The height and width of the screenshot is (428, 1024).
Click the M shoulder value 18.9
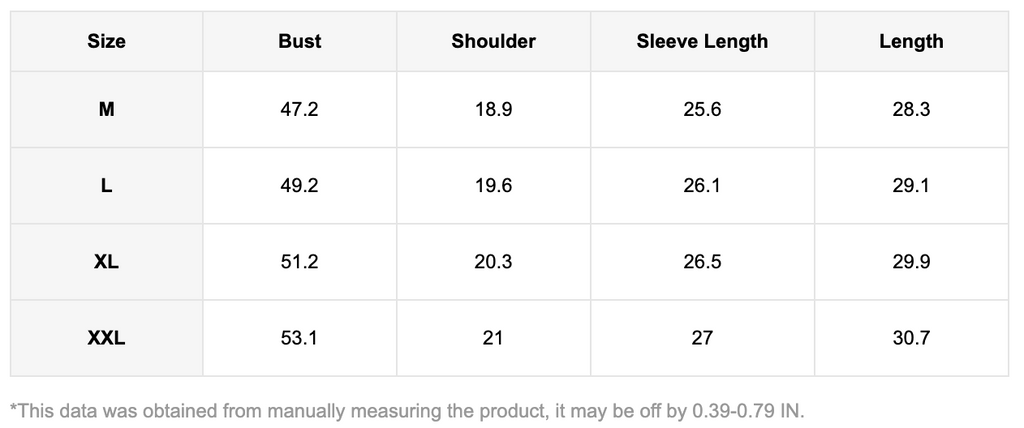pyautogui.click(x=493, y=109)
